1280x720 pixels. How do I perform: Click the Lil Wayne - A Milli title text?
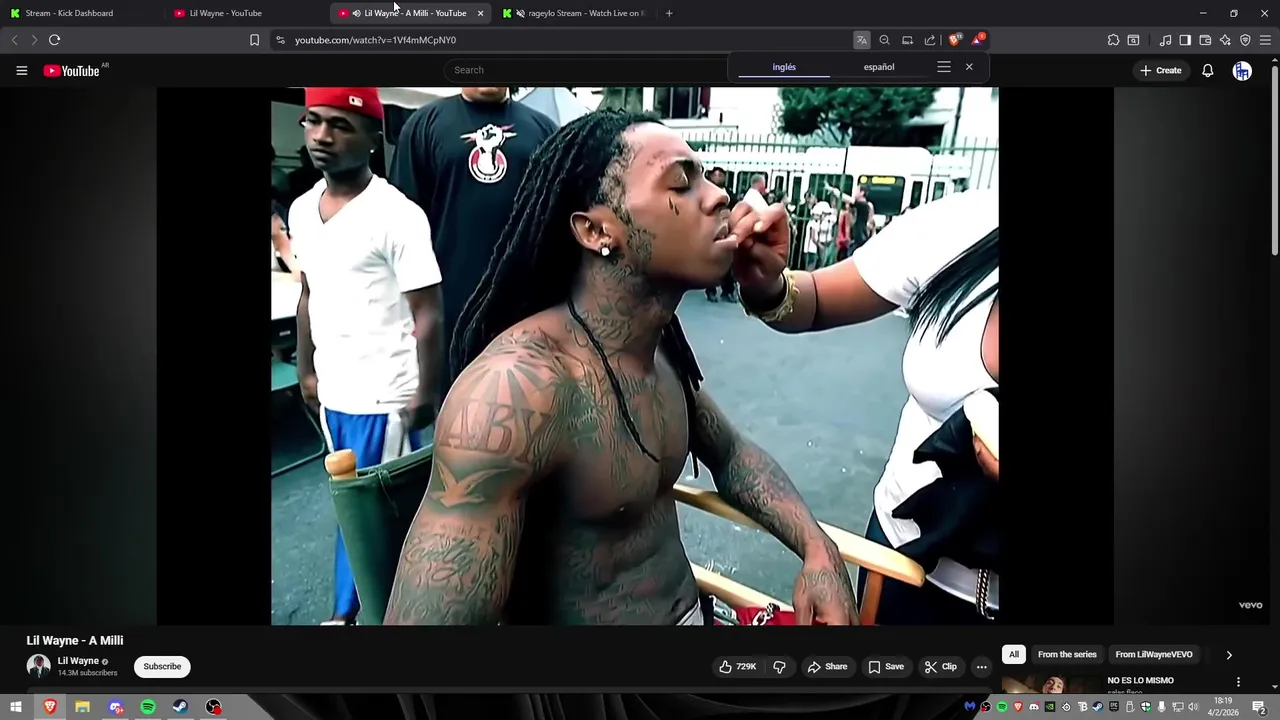pyautogui.click(x=75, y=640)
